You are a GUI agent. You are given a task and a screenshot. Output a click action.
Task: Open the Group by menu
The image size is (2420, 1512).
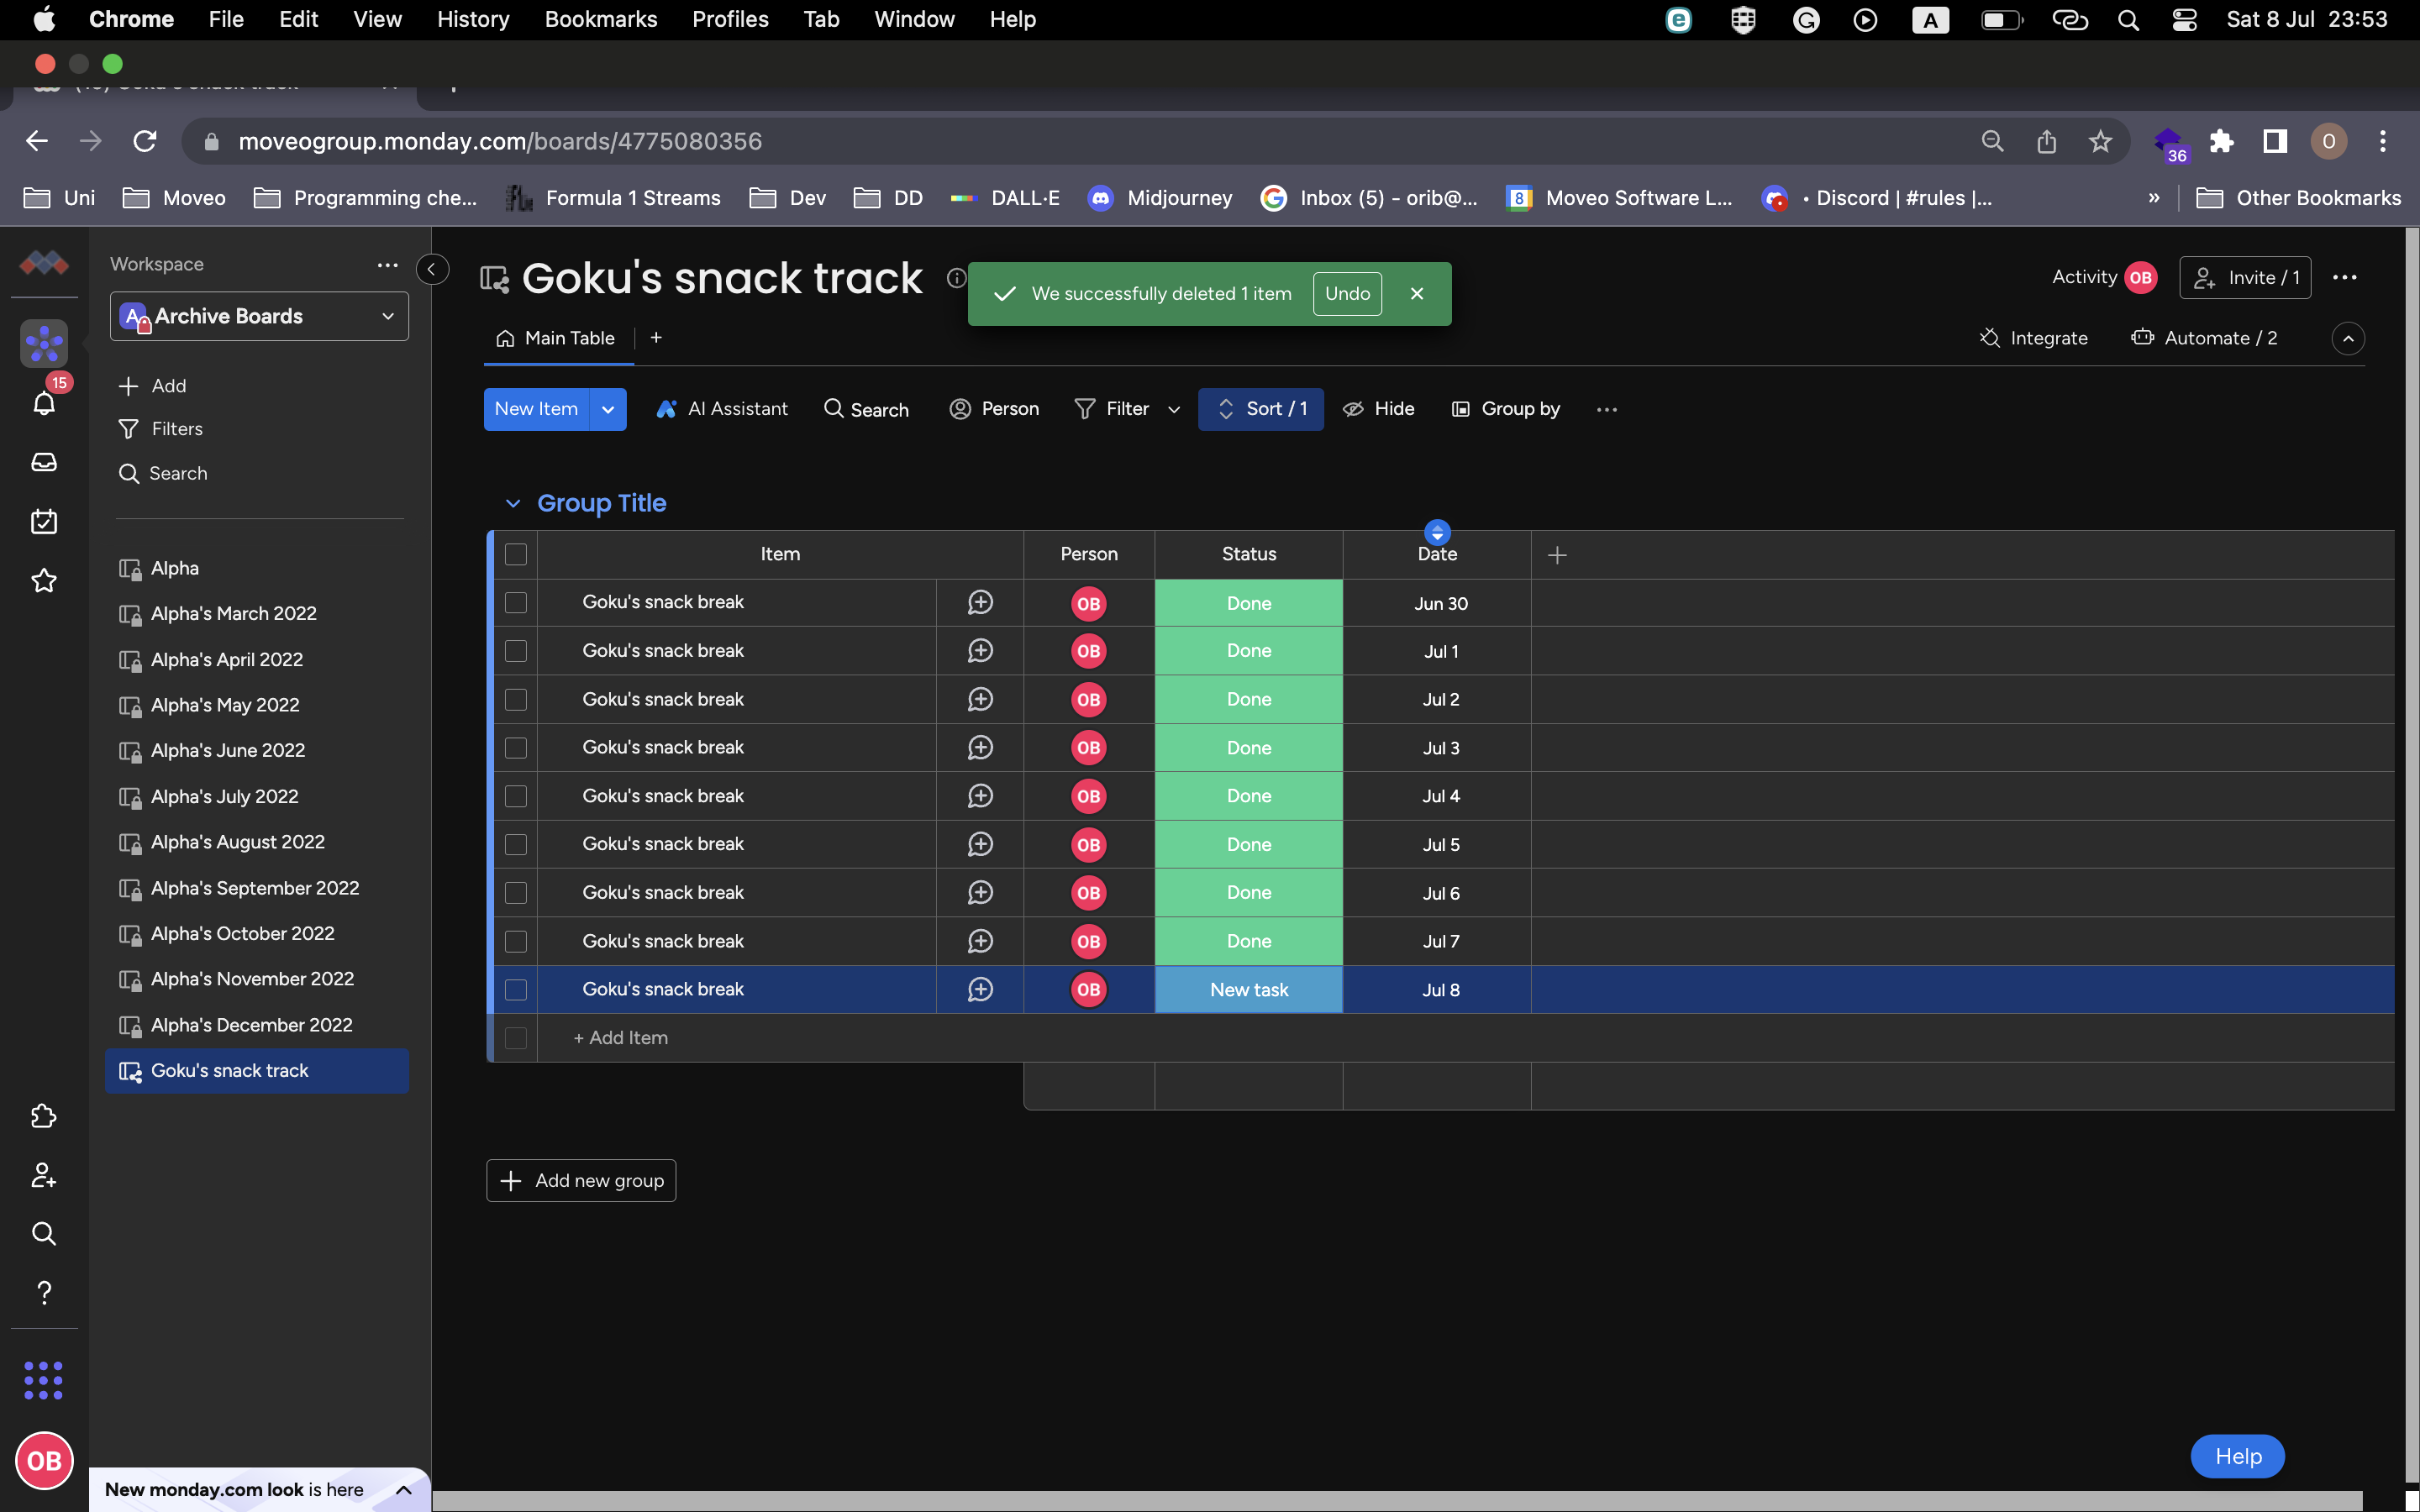click(x=1506, y=409)
